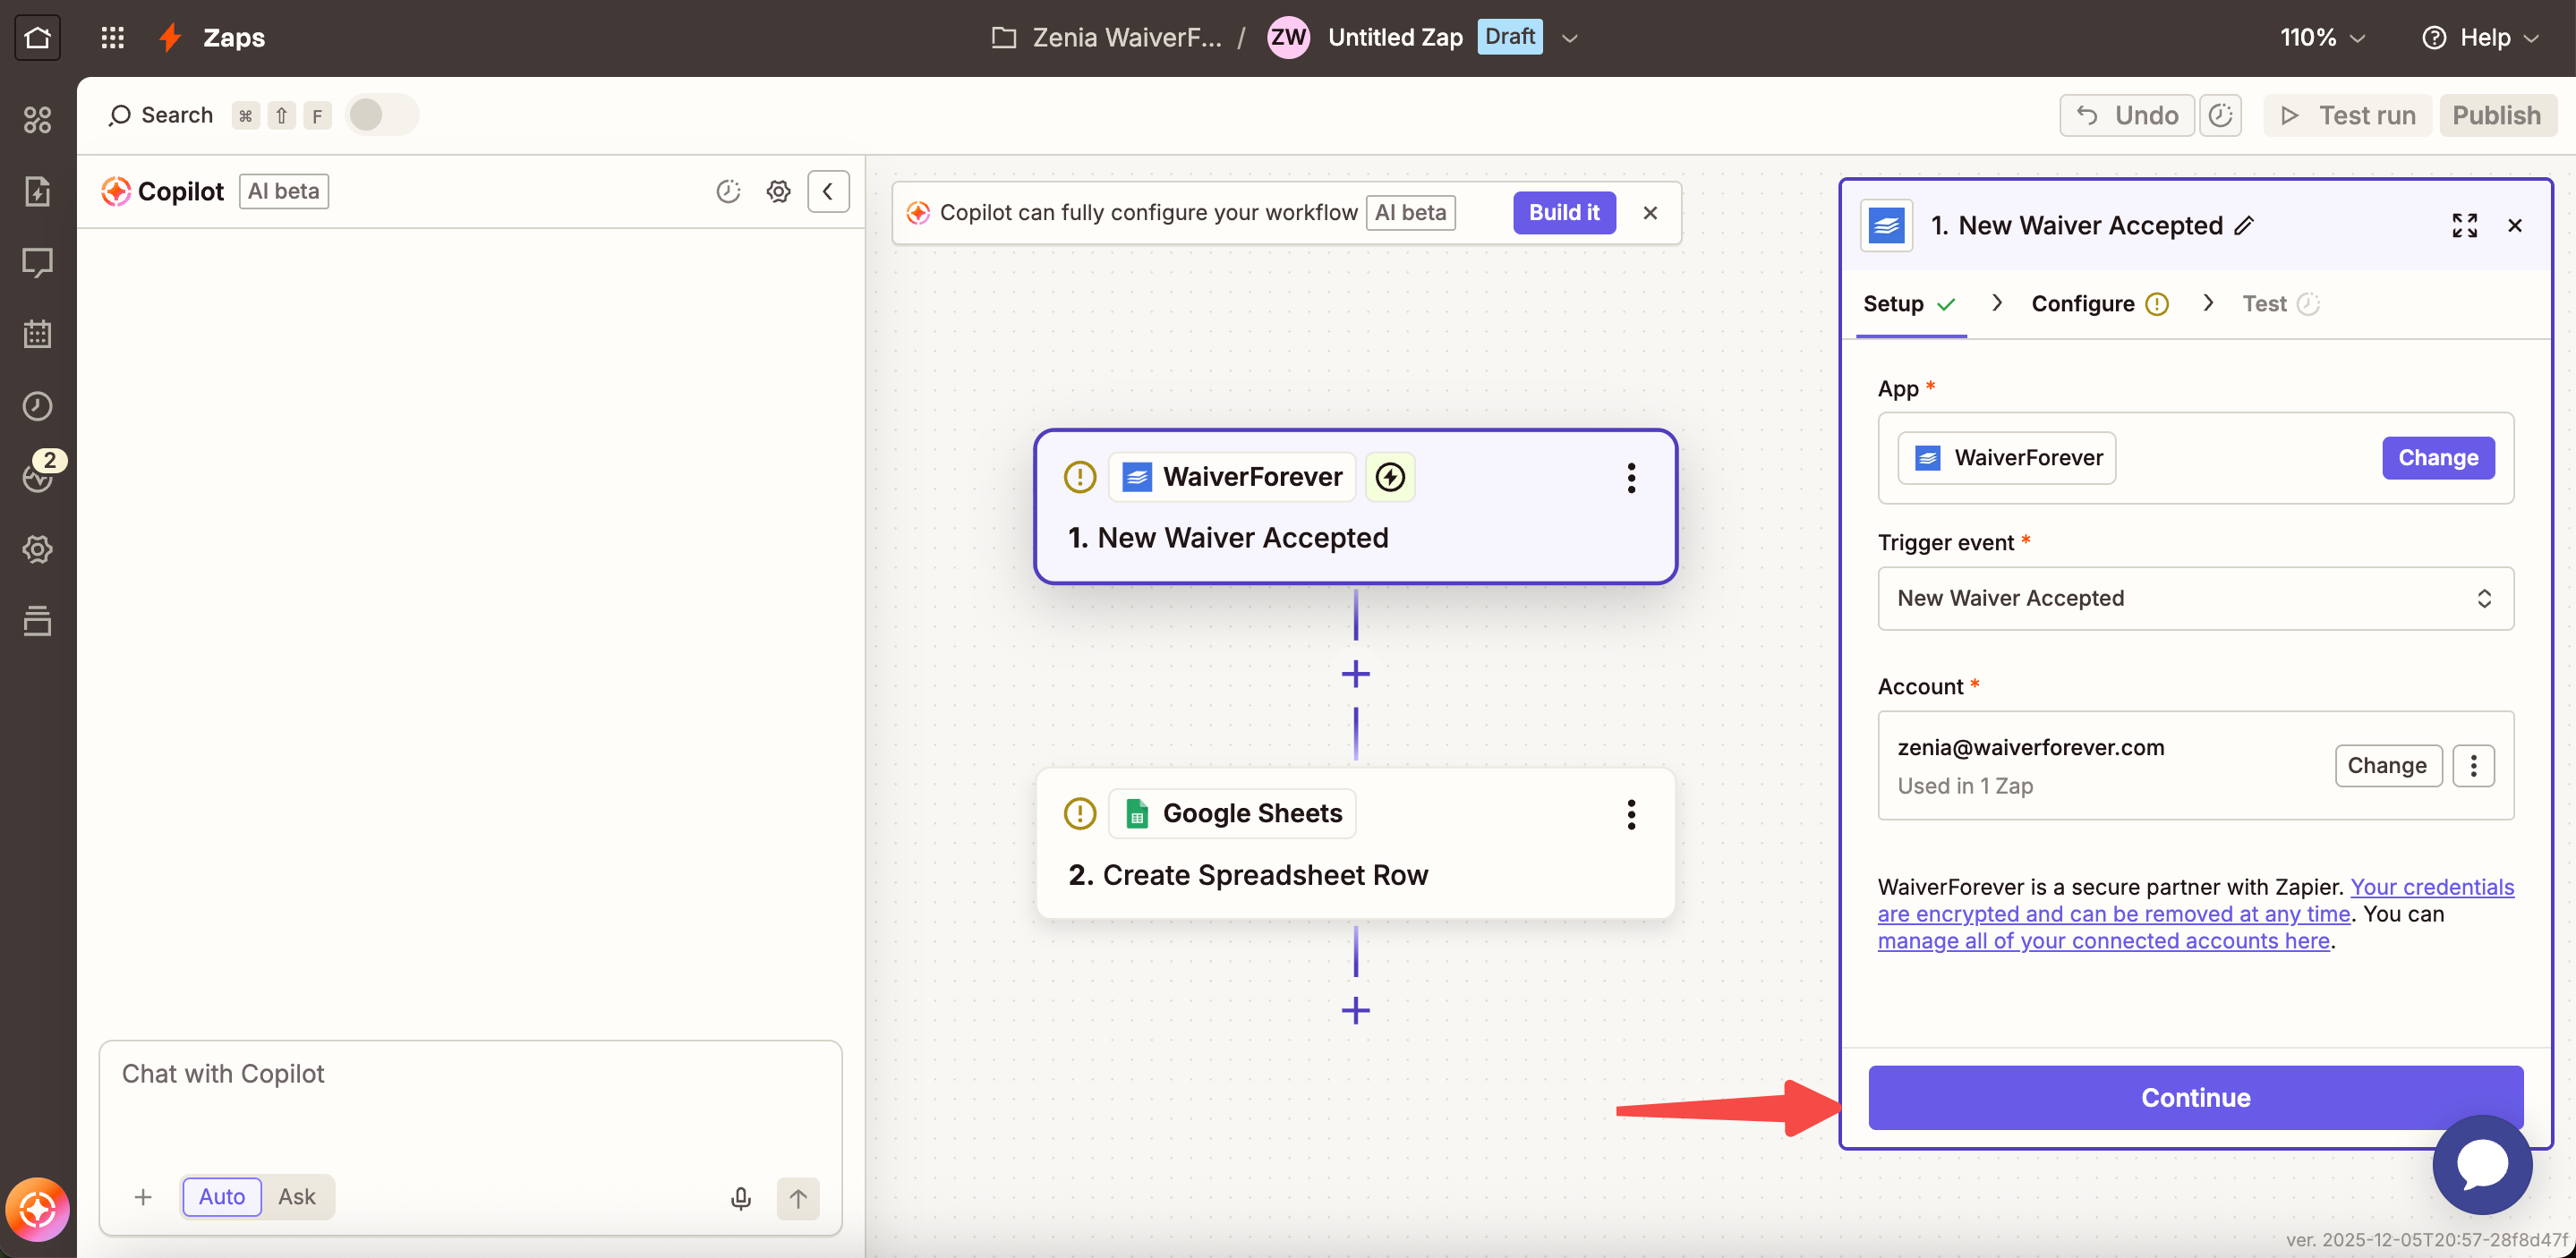Image resolution: width=2576 pixels, height=1258 pixels.
Task: Click the microphone icon in Copilot chat
Action: (740, 1198)
